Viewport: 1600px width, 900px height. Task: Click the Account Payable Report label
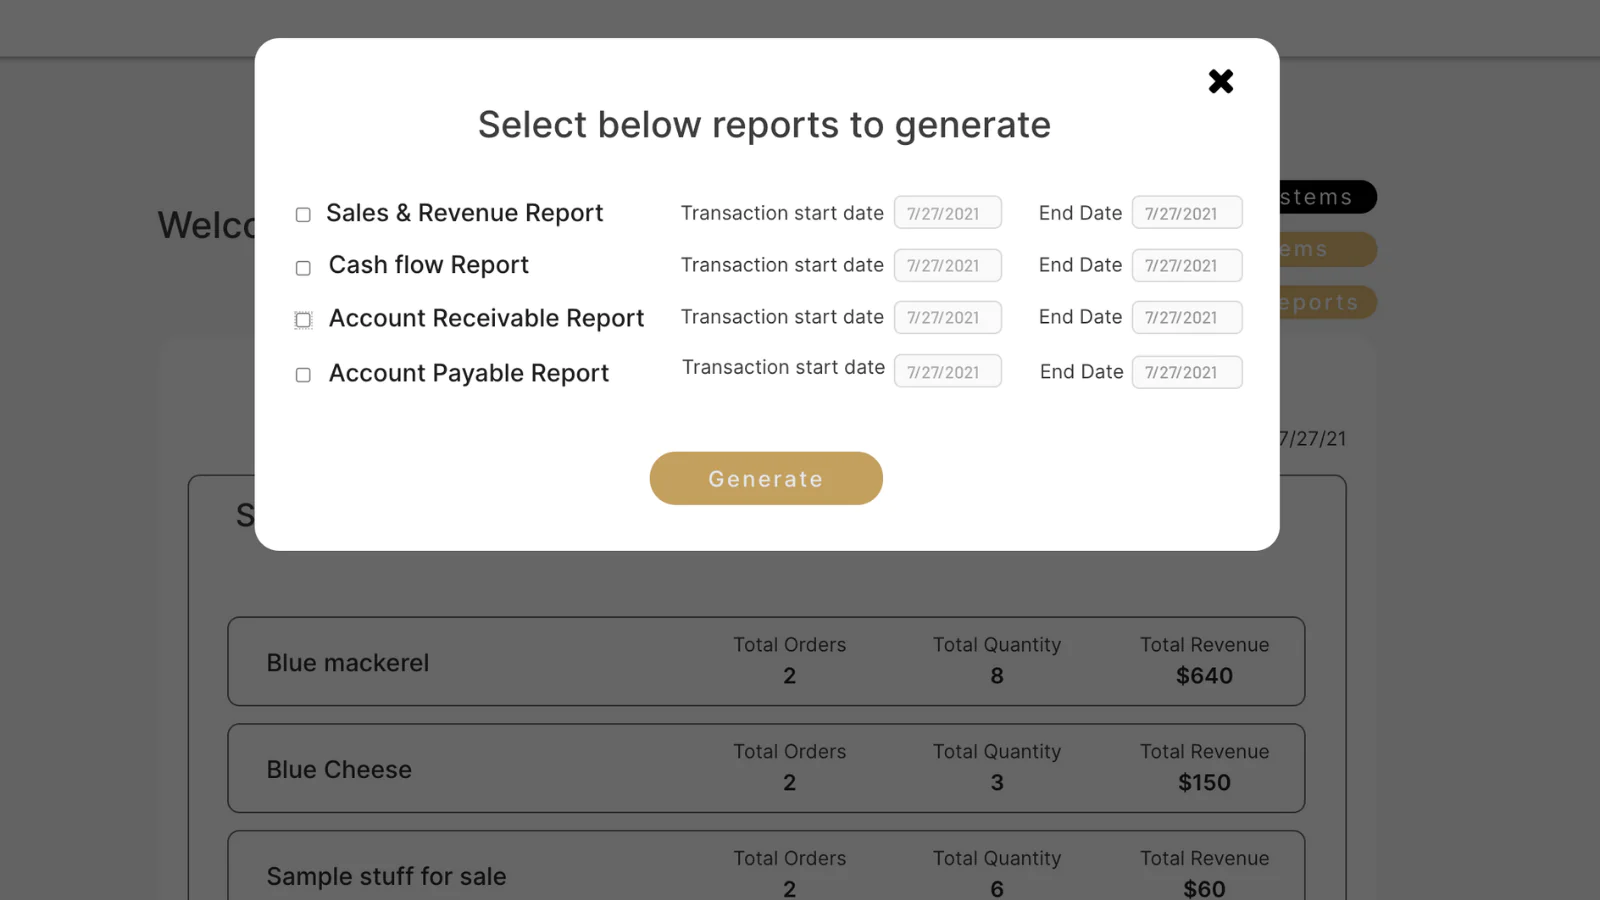(468, 373)
